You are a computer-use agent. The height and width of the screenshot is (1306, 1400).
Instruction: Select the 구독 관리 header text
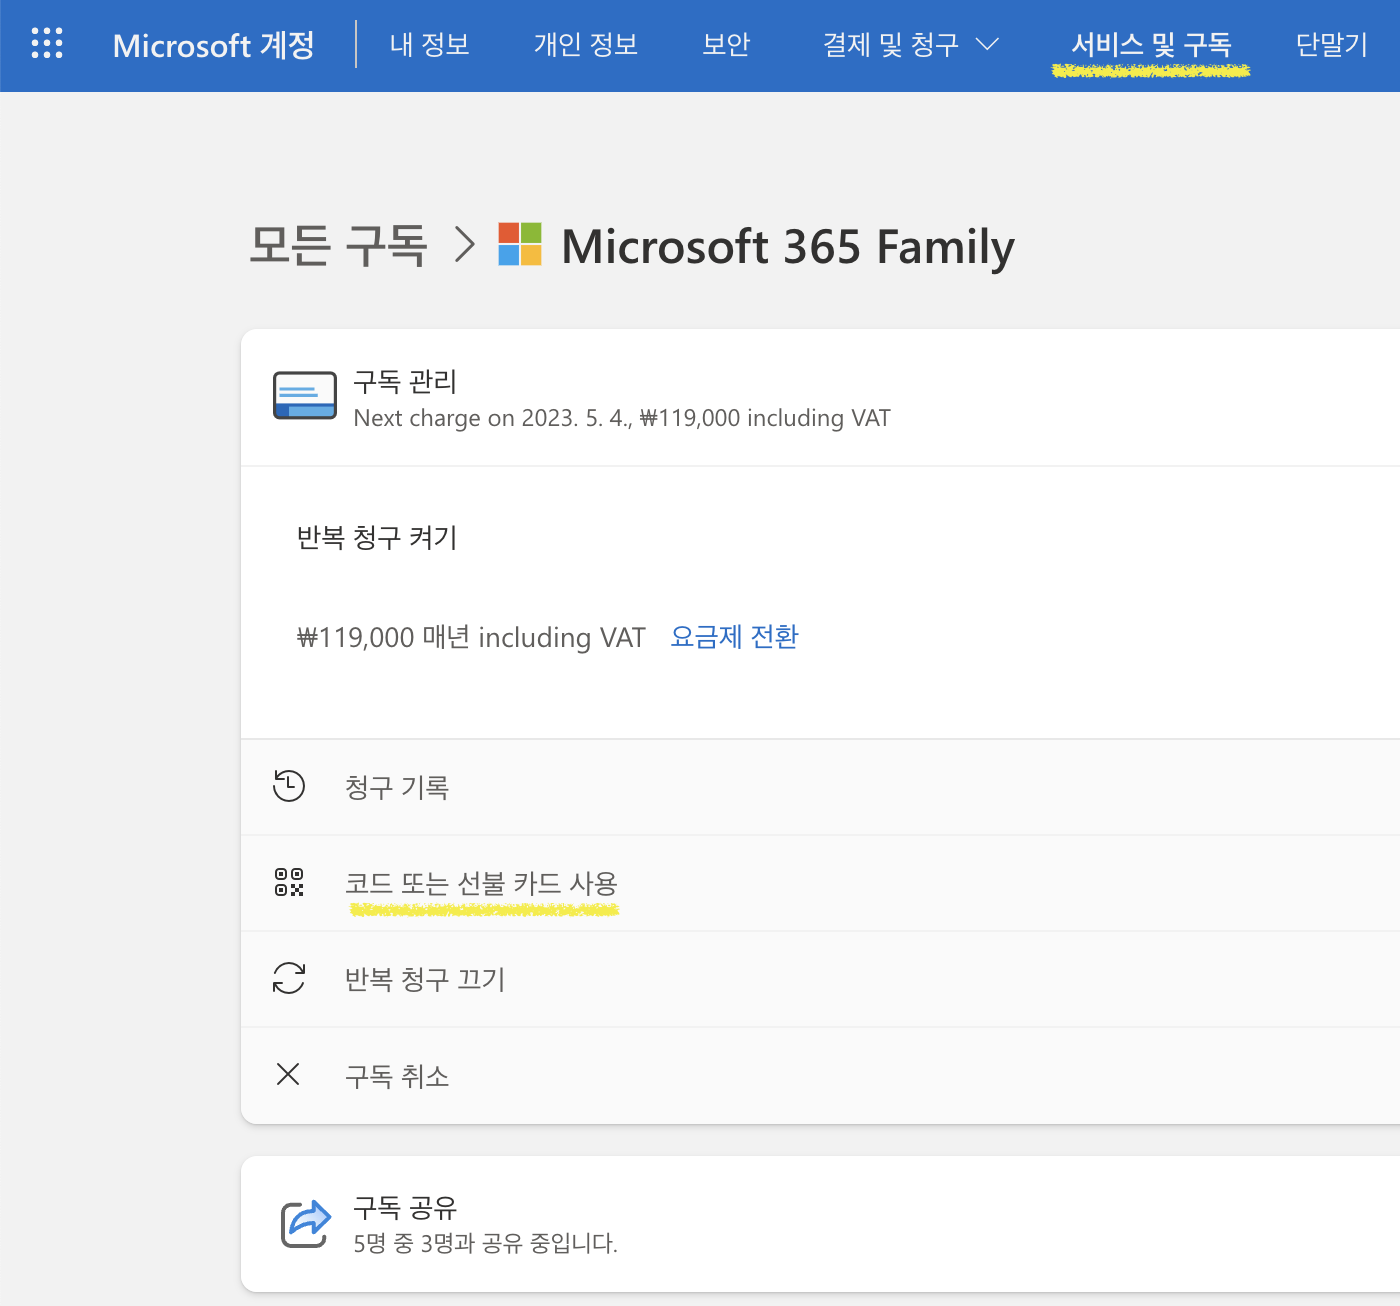(x=405, y=381)
